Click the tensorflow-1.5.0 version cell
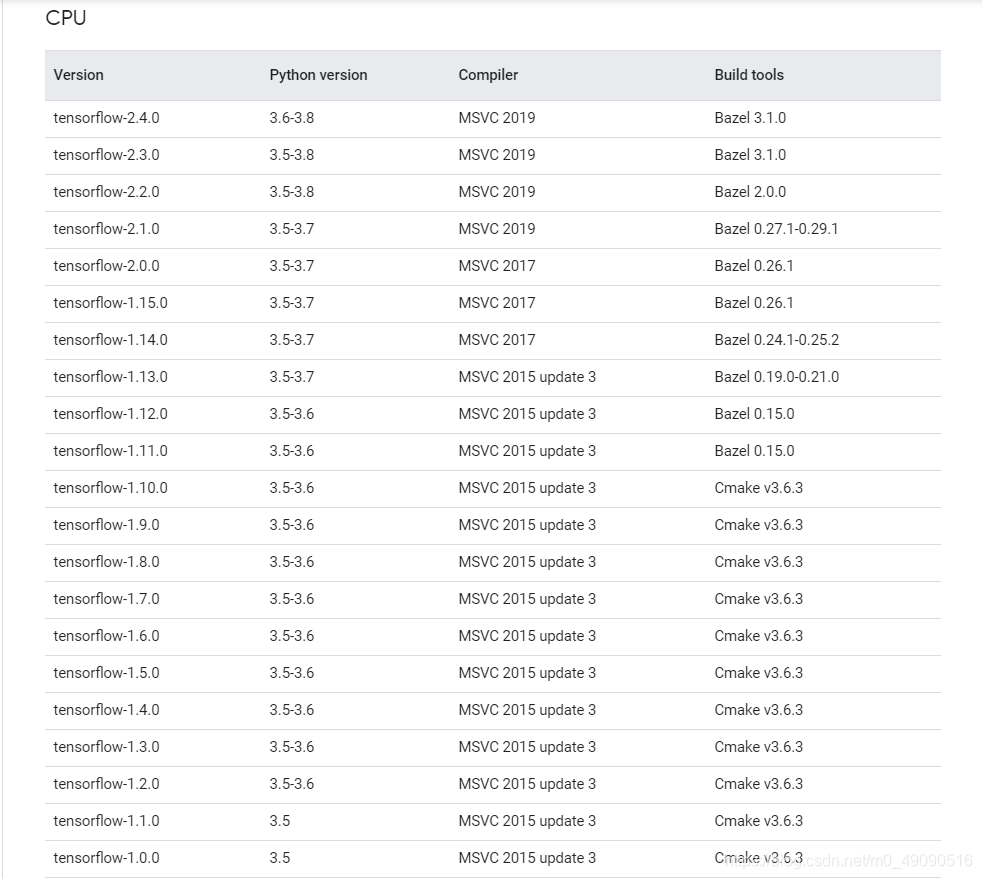Image resolution: width=982 pixels, height=879 pixels. 106,672
